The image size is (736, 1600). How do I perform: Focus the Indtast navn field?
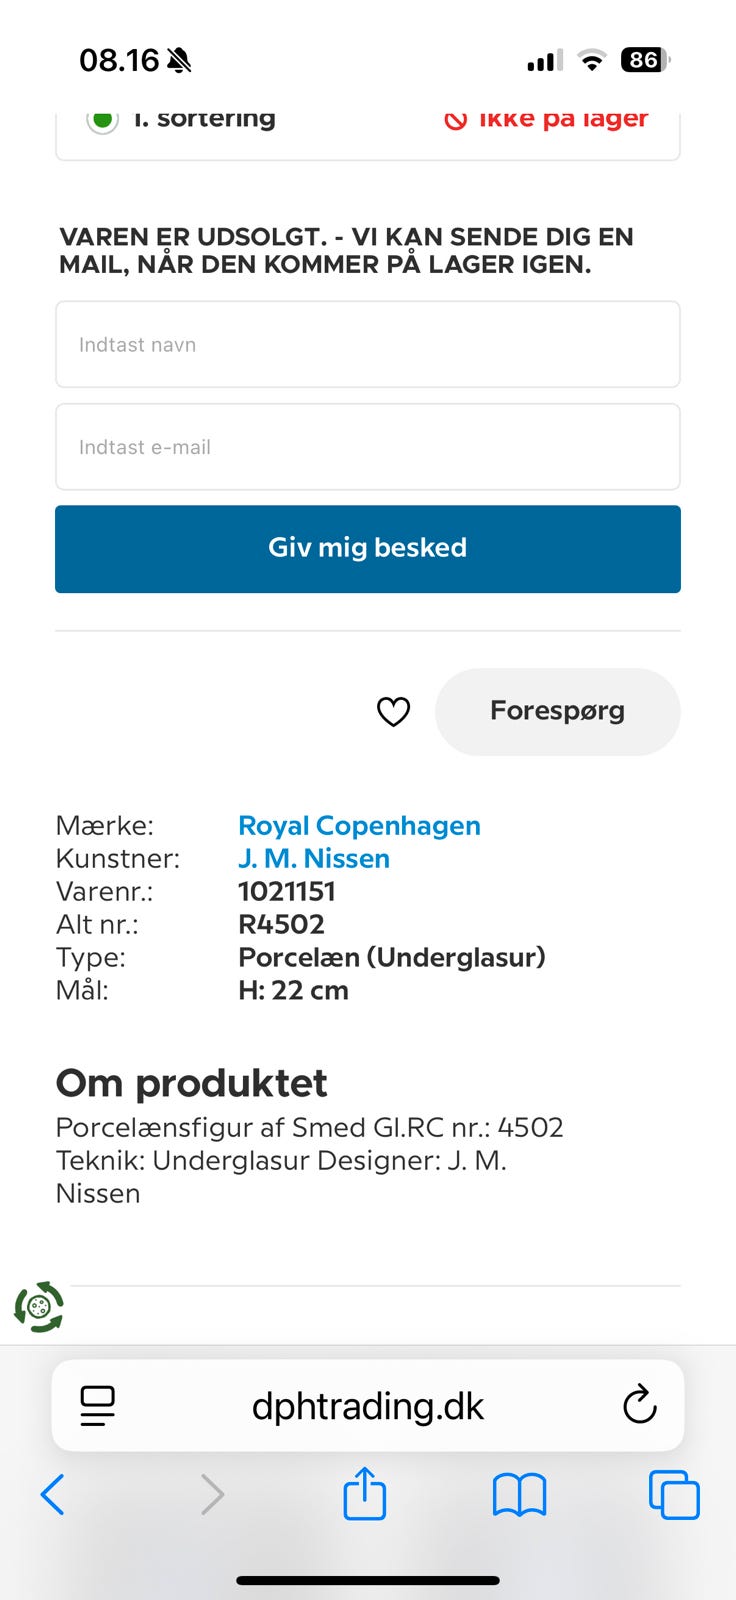tap(368, 345)
